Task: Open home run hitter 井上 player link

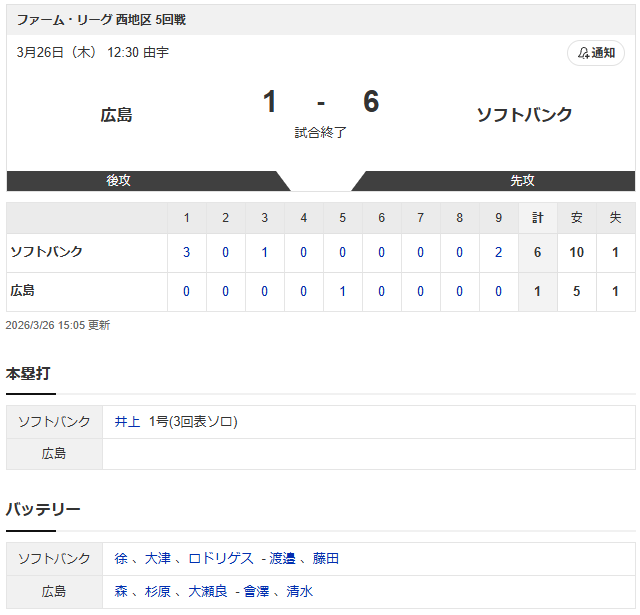Action: point(127,422)
